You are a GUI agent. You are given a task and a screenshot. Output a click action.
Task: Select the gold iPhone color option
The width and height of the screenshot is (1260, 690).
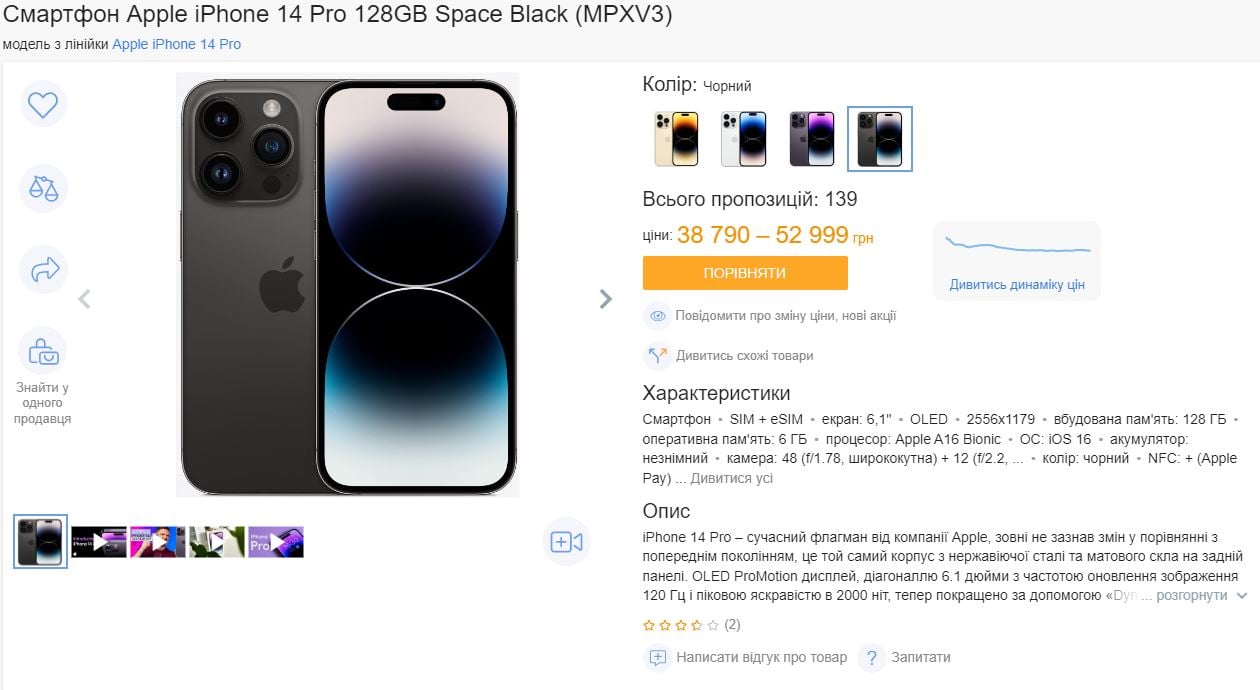(x=676, y=139)
